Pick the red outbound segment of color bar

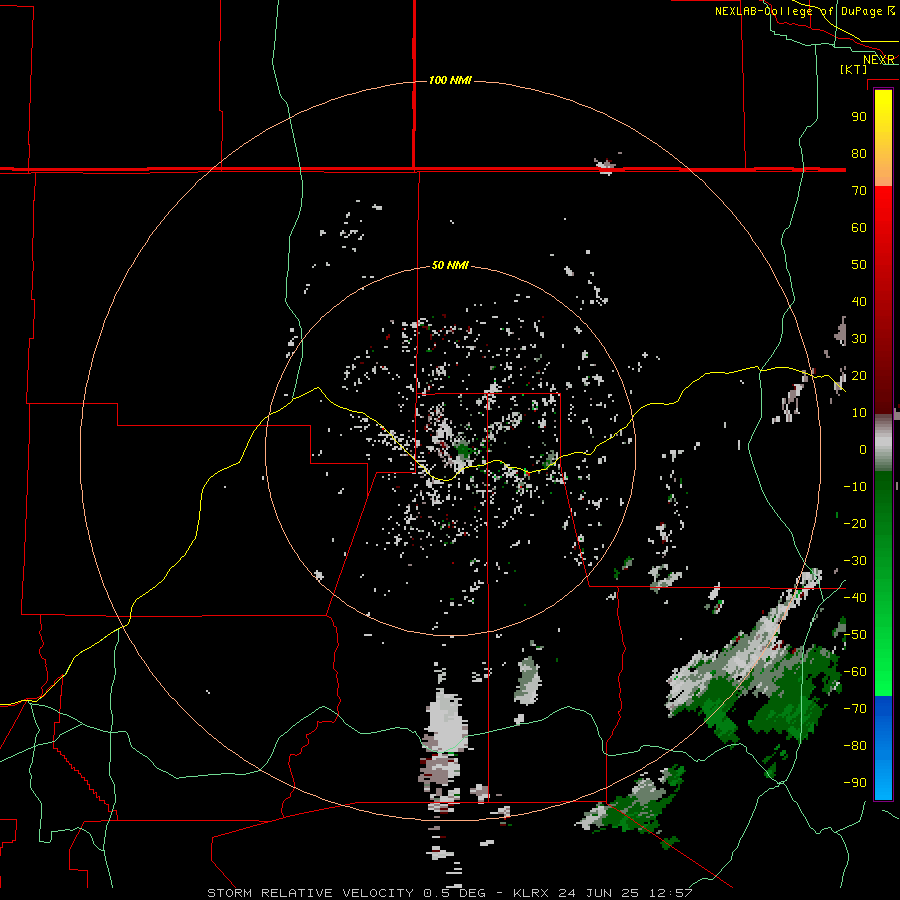pyautogui.click(x=883, y=300)
